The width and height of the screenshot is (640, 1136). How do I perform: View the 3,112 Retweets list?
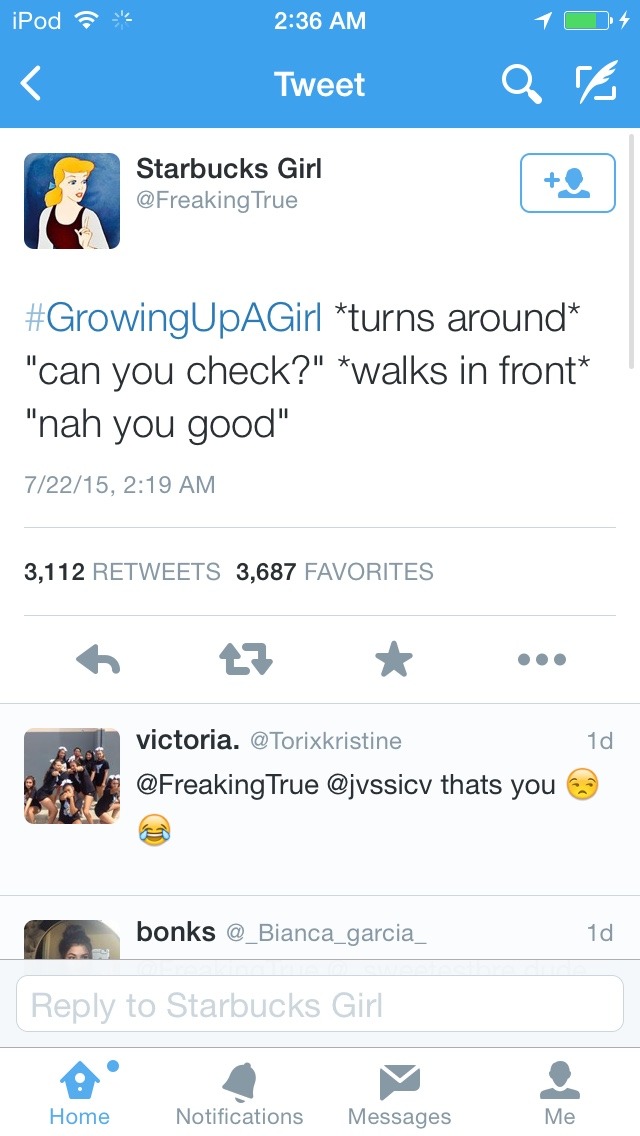pyautogui.click(x=122, y=572)
